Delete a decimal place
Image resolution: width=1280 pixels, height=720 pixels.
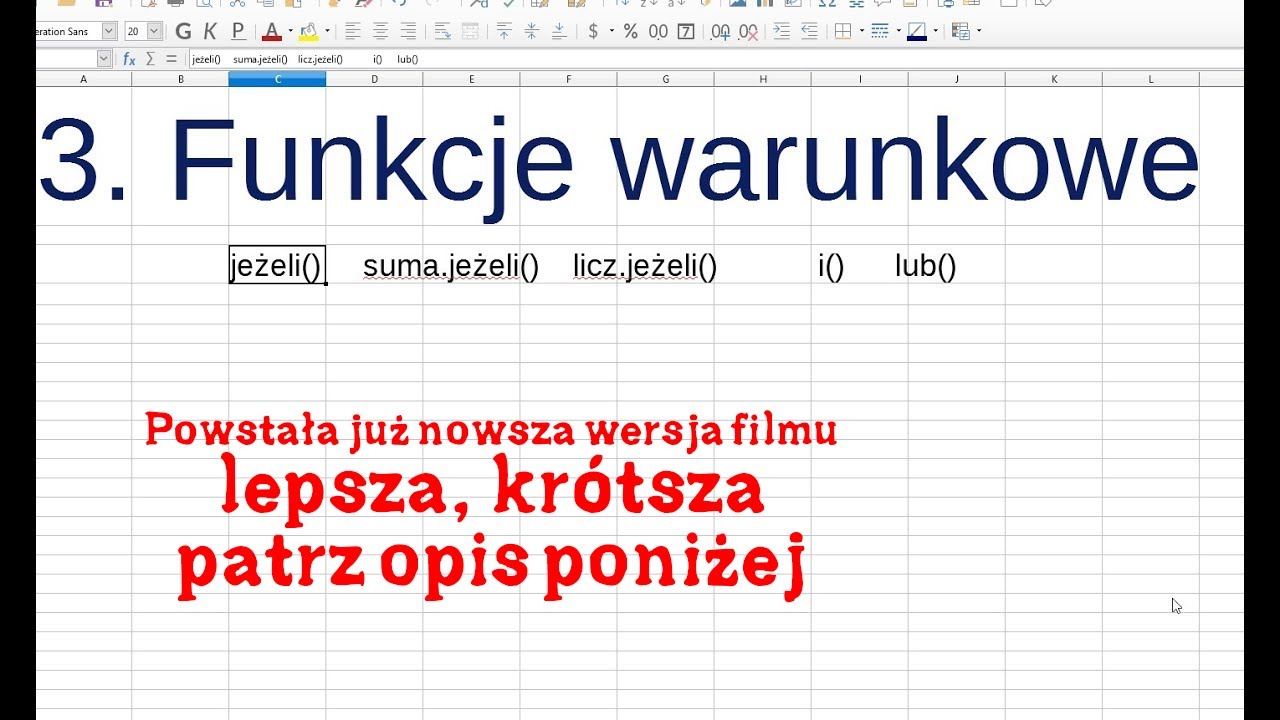coord(748,31)
